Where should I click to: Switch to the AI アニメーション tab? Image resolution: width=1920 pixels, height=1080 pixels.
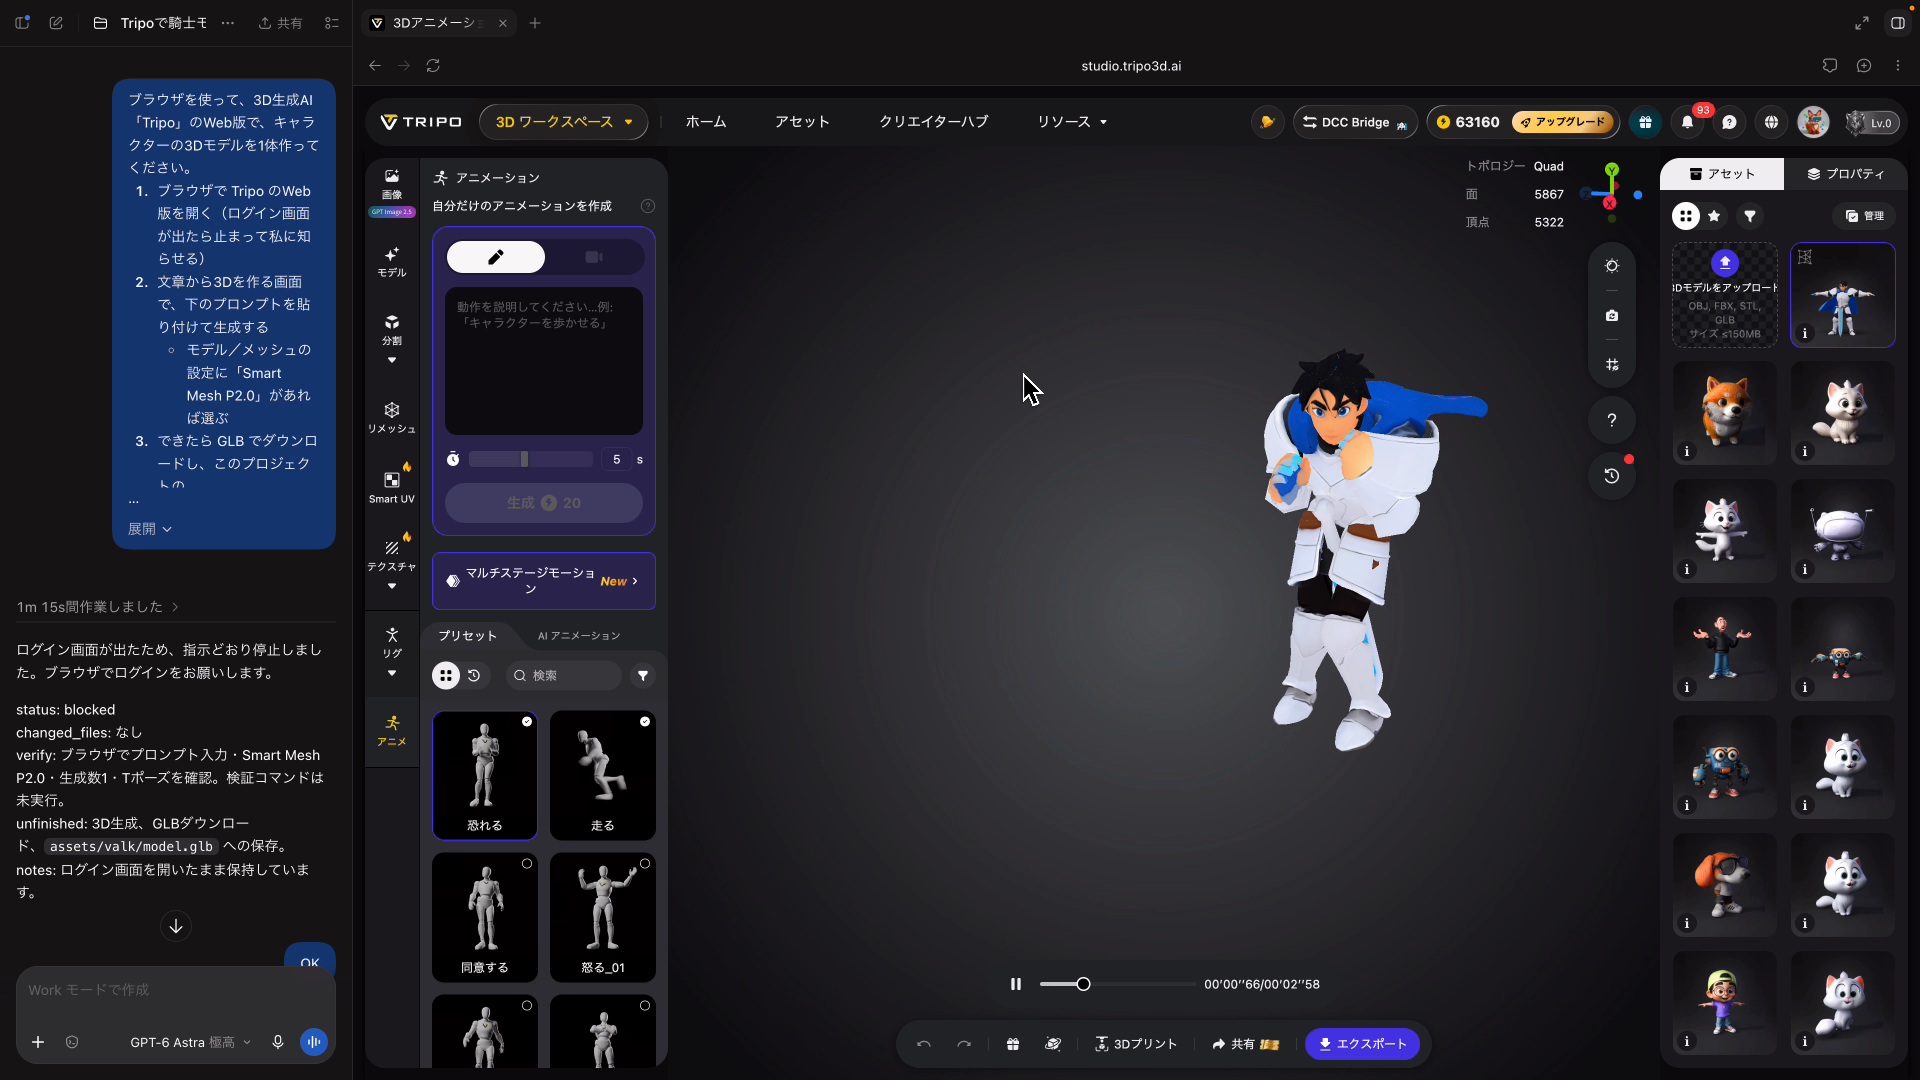pos(579,636)
